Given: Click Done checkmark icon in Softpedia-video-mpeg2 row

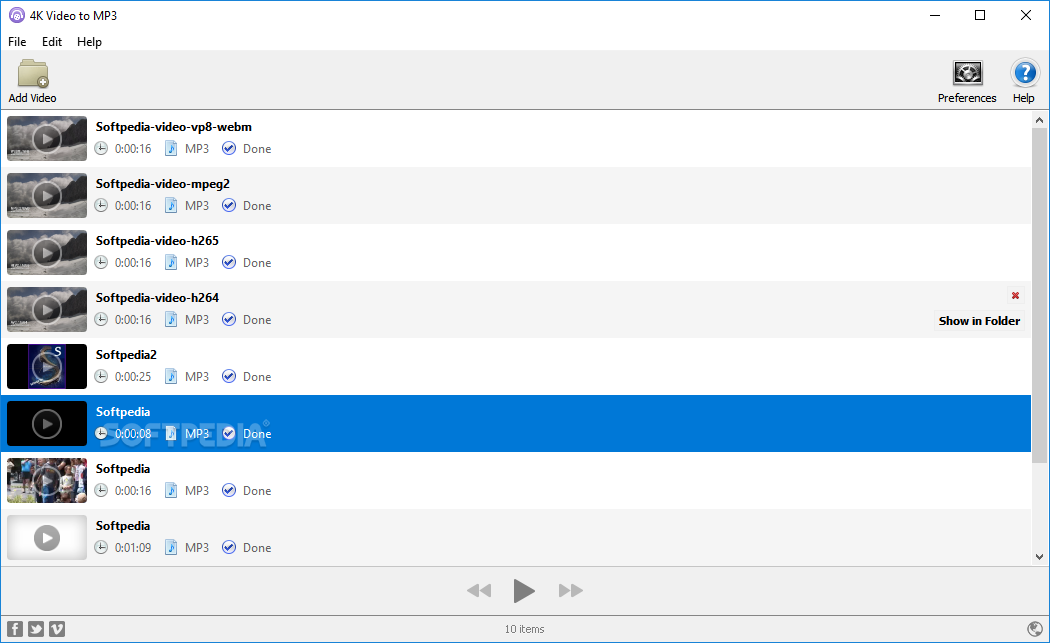Looking at the screenshot, I should (x=229, y=205).
